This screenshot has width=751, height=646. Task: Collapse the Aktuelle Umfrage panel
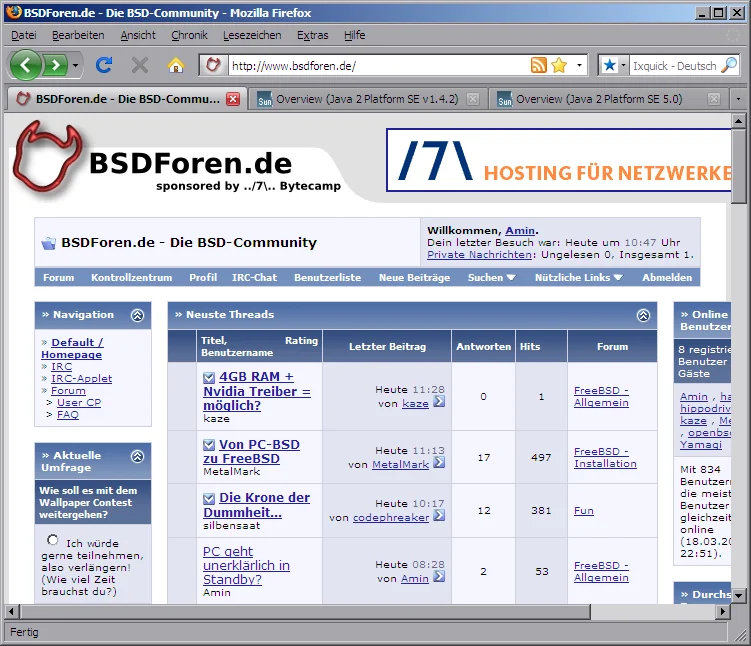[137, 456]
